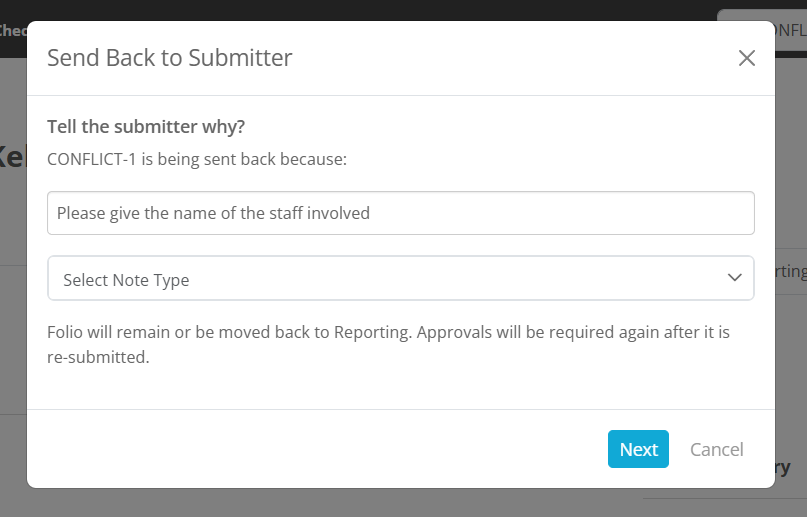The height and width of the screenshot is (517, 807).
Task: Click the staff name reason text field
Action: point(401,213)
